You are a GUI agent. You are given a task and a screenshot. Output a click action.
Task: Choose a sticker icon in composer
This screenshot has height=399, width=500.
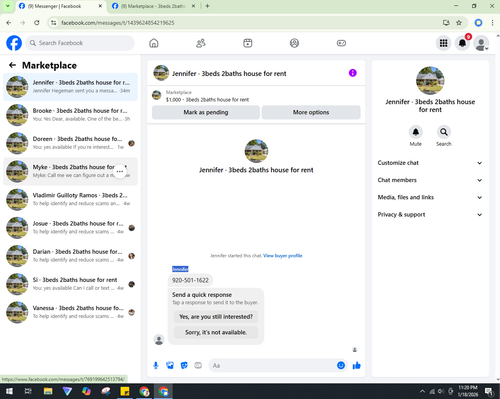point(184,366)
